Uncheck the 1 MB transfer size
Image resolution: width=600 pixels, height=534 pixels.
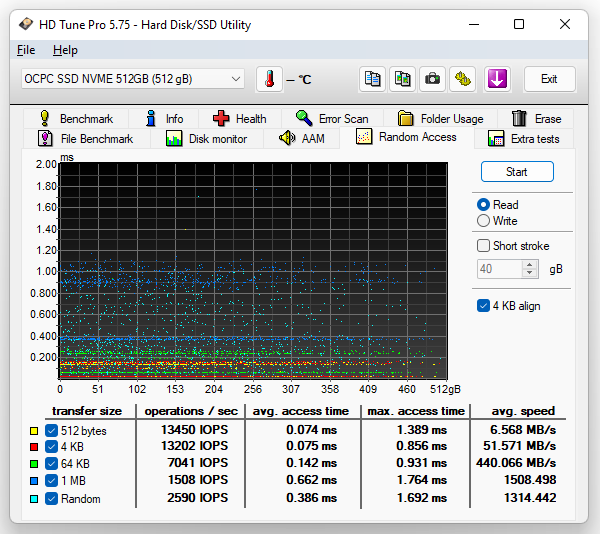51,480
